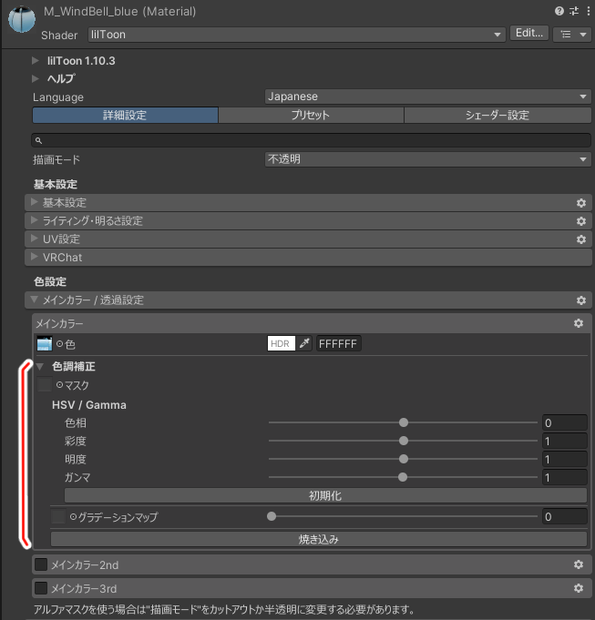This screenshot has height=620, width=595.
Task: Open the shader list view icon dropdown
Action: [x=572, y=34]
